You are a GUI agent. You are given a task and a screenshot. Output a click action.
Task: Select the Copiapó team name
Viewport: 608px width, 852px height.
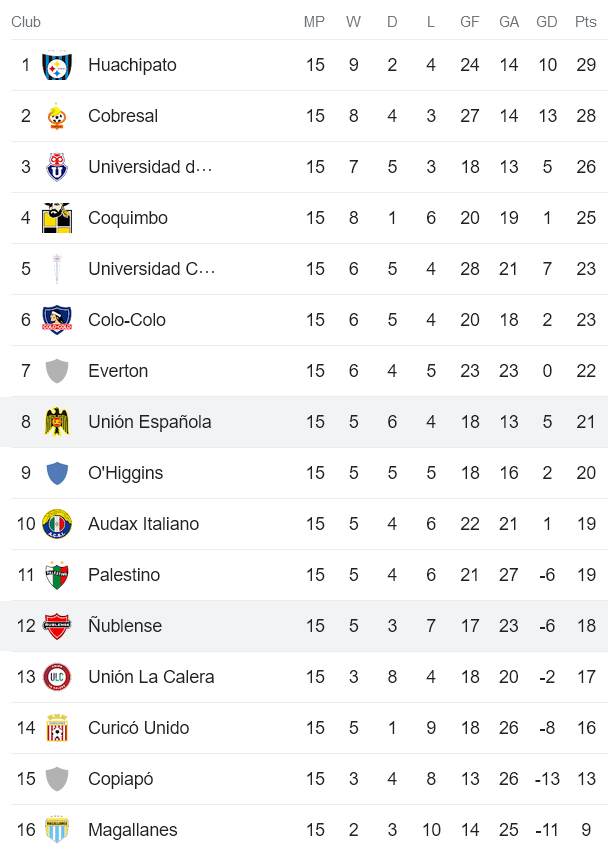pos(120,778)
